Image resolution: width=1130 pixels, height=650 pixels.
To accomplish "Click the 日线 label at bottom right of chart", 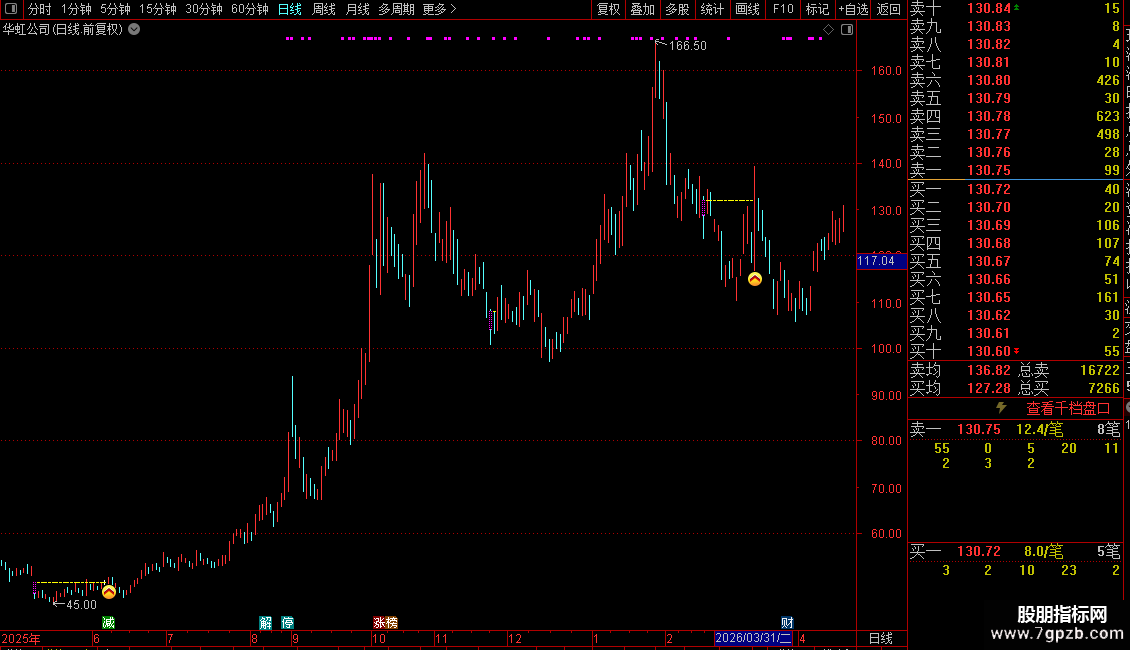I will coord(881,638).
